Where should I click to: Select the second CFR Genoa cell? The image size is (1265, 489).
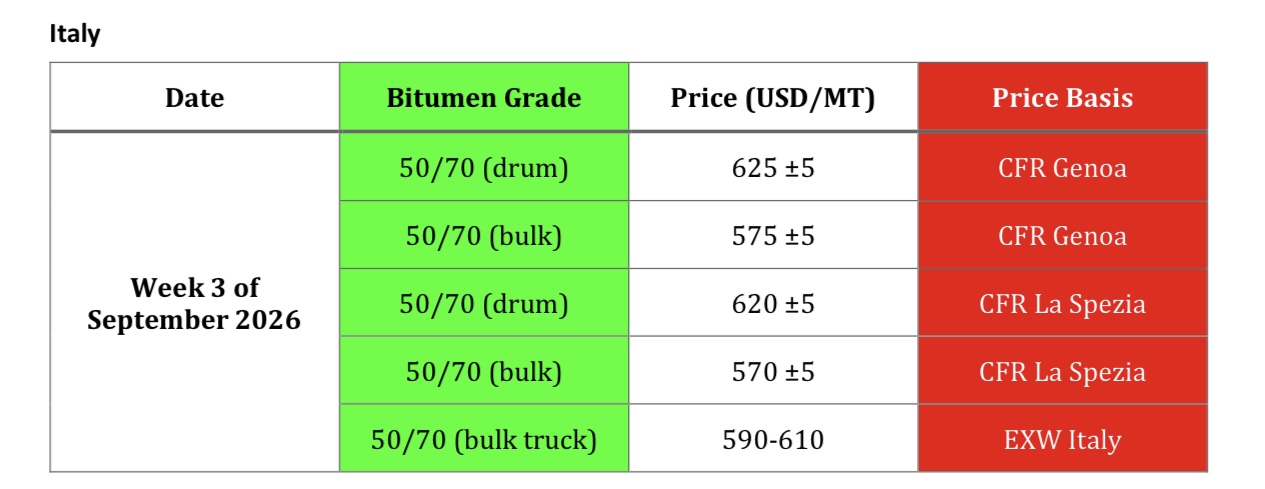(1062, 235)
